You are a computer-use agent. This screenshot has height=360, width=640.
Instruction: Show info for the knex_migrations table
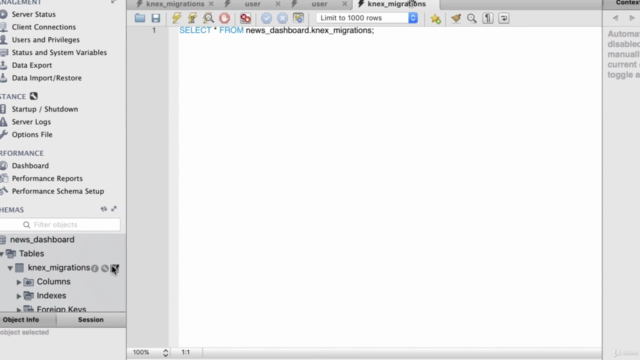pyautogui.click(x=95, y=268)
